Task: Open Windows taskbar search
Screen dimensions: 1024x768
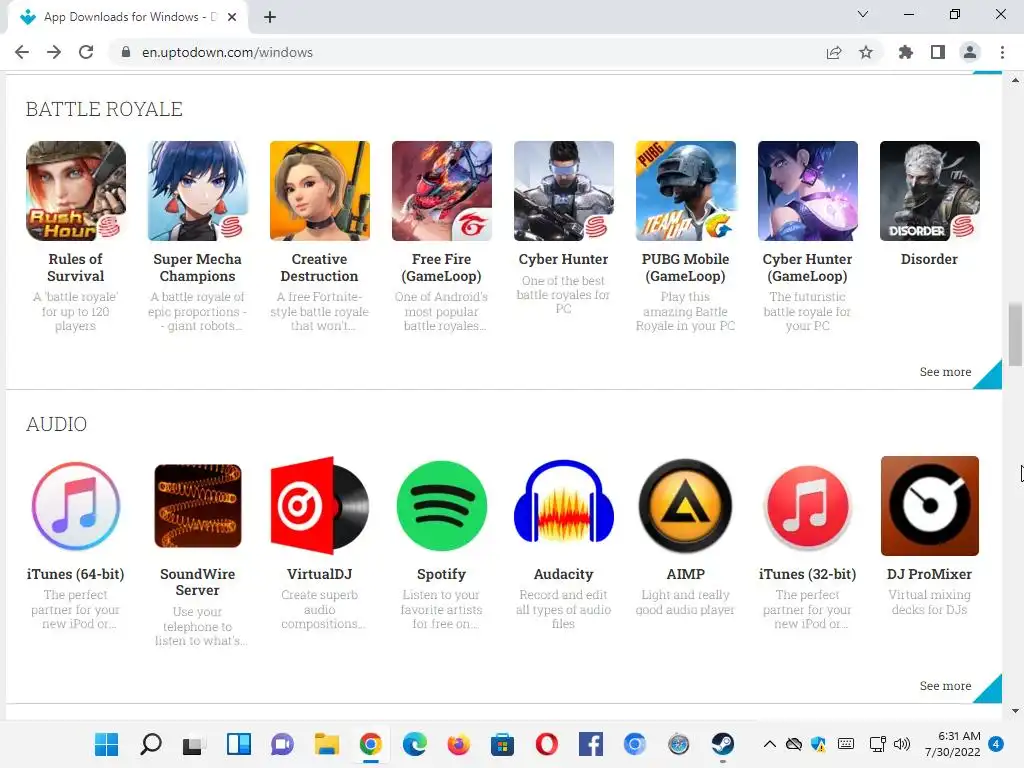Action: pos(151,744)
